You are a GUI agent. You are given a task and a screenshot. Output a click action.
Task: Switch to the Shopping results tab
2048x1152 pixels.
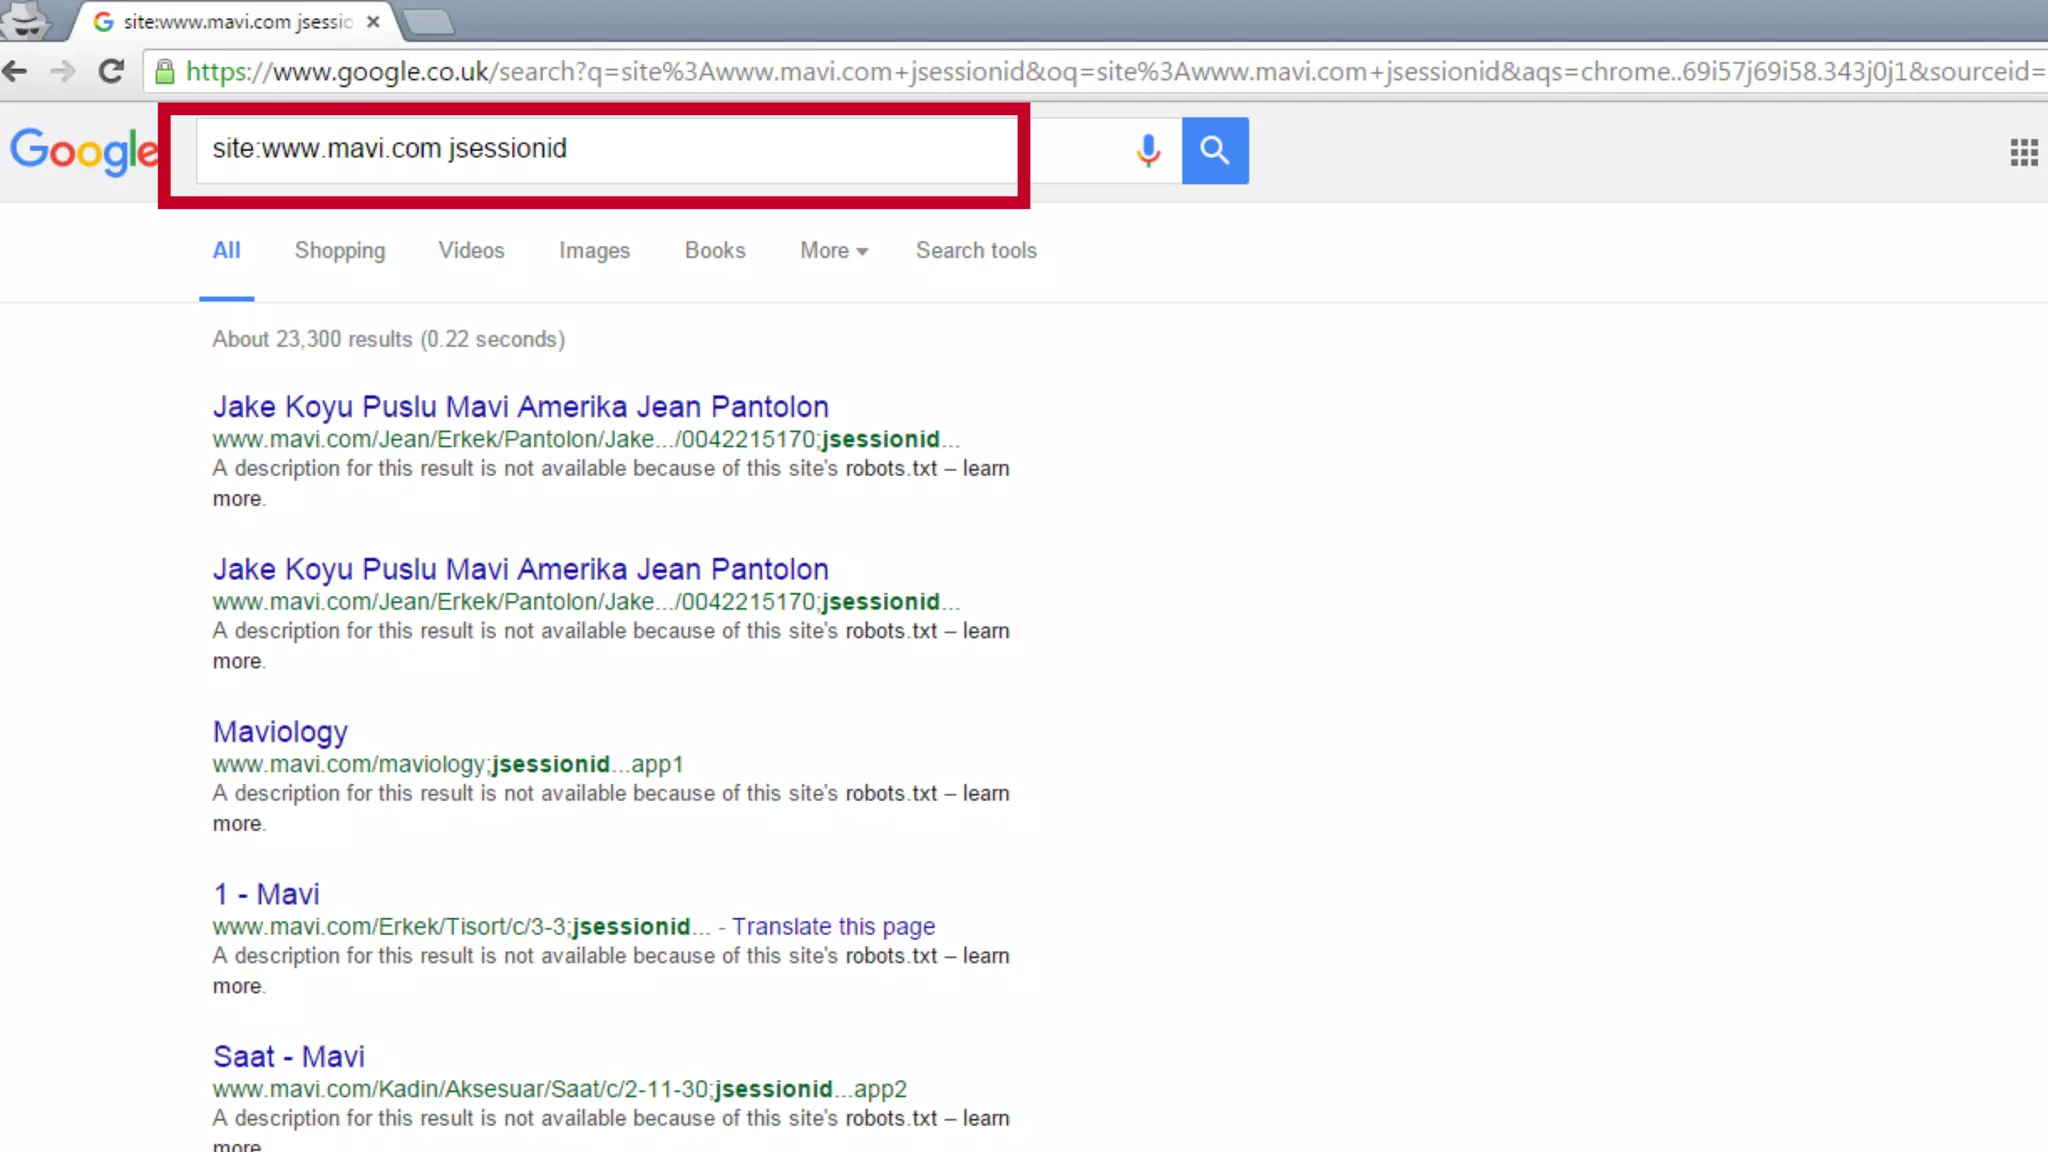[x=339, y=251]
